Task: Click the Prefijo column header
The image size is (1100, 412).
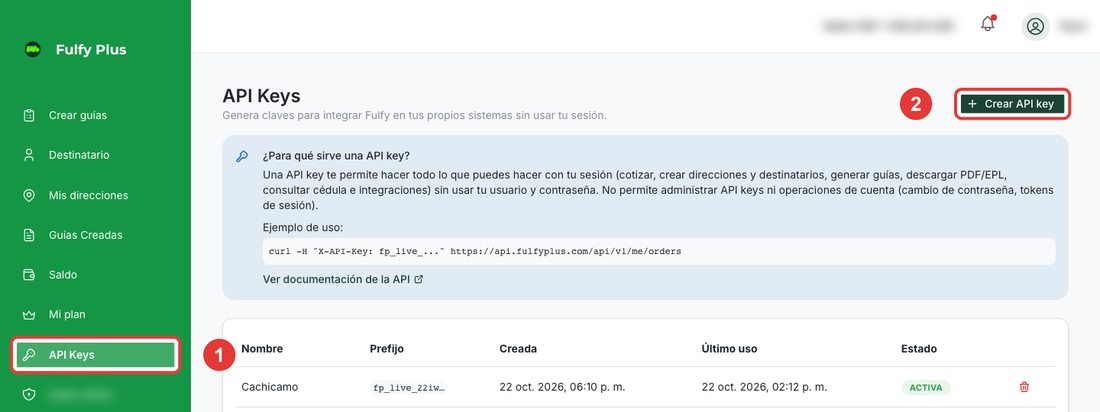Action: 387,348
